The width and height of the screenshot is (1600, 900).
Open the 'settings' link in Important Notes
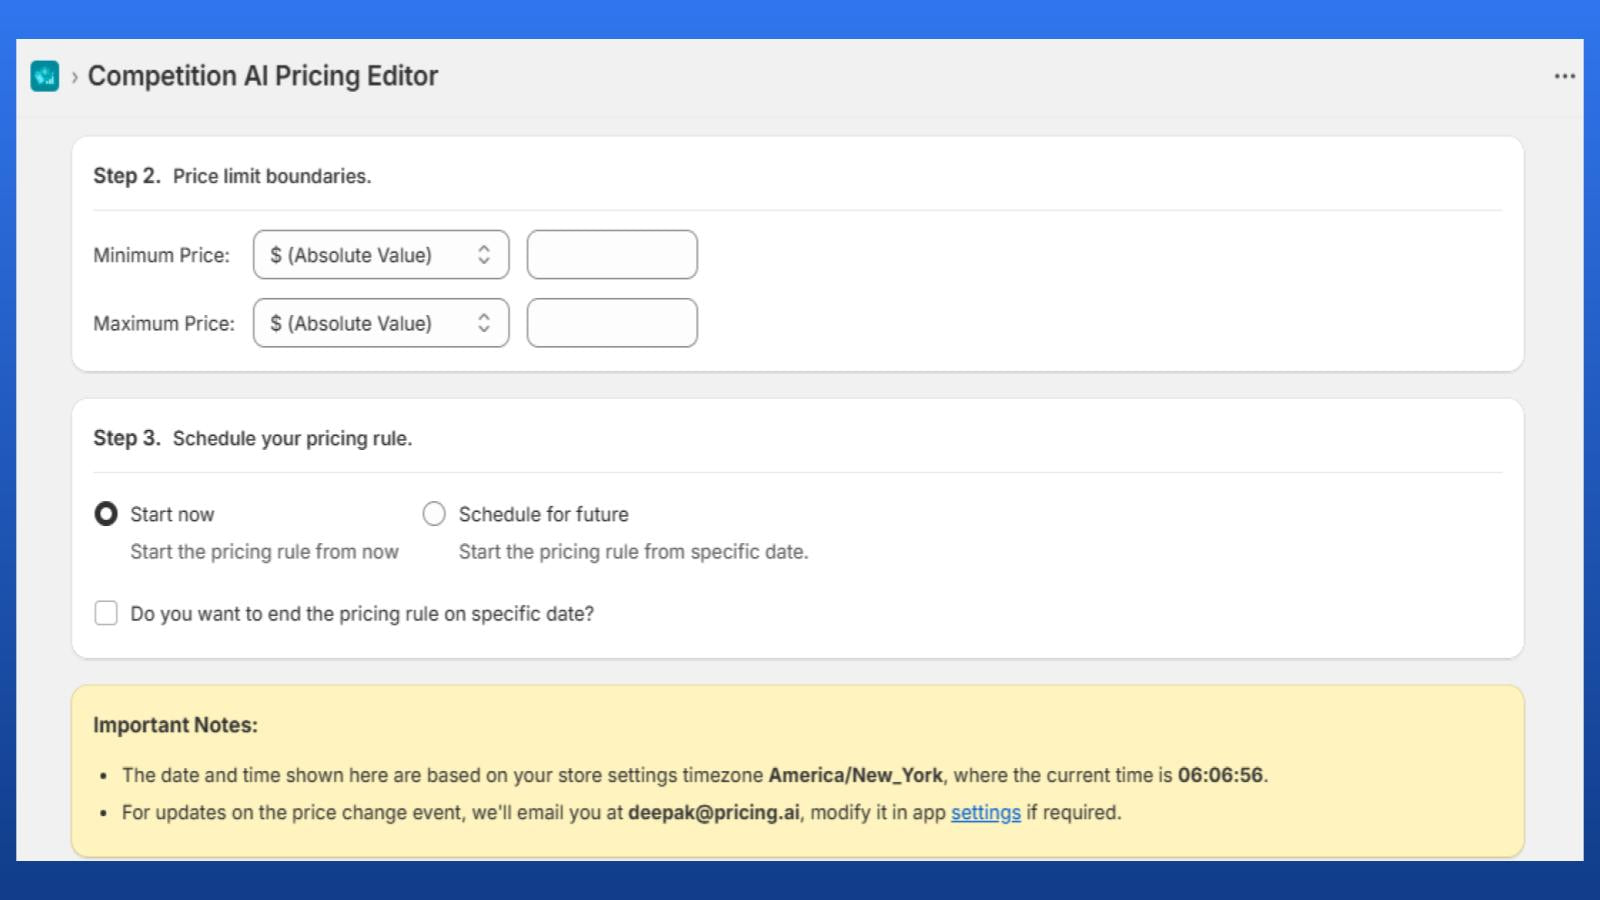pyautogui.click(x=985, y=813)
